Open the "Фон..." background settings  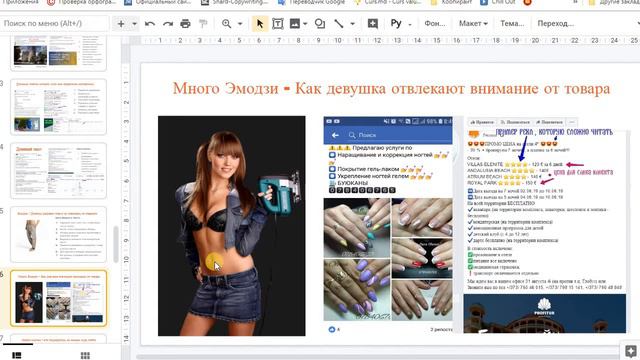coord(435,23)
